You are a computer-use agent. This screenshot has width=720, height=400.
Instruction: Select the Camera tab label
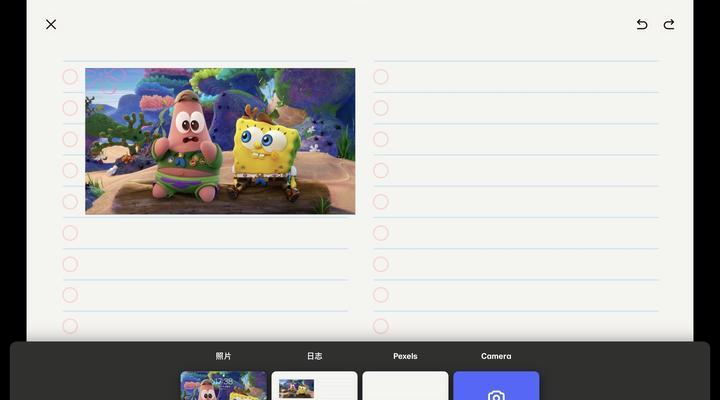tap(496, 356)
